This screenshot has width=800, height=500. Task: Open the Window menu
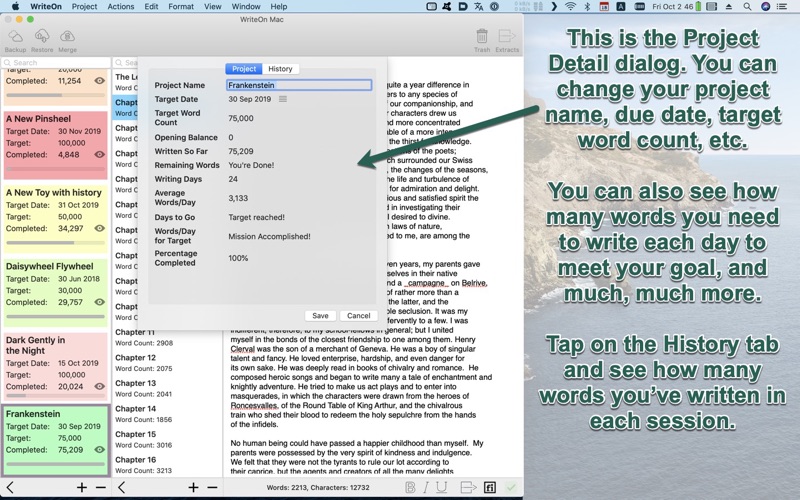coord(246,7)
